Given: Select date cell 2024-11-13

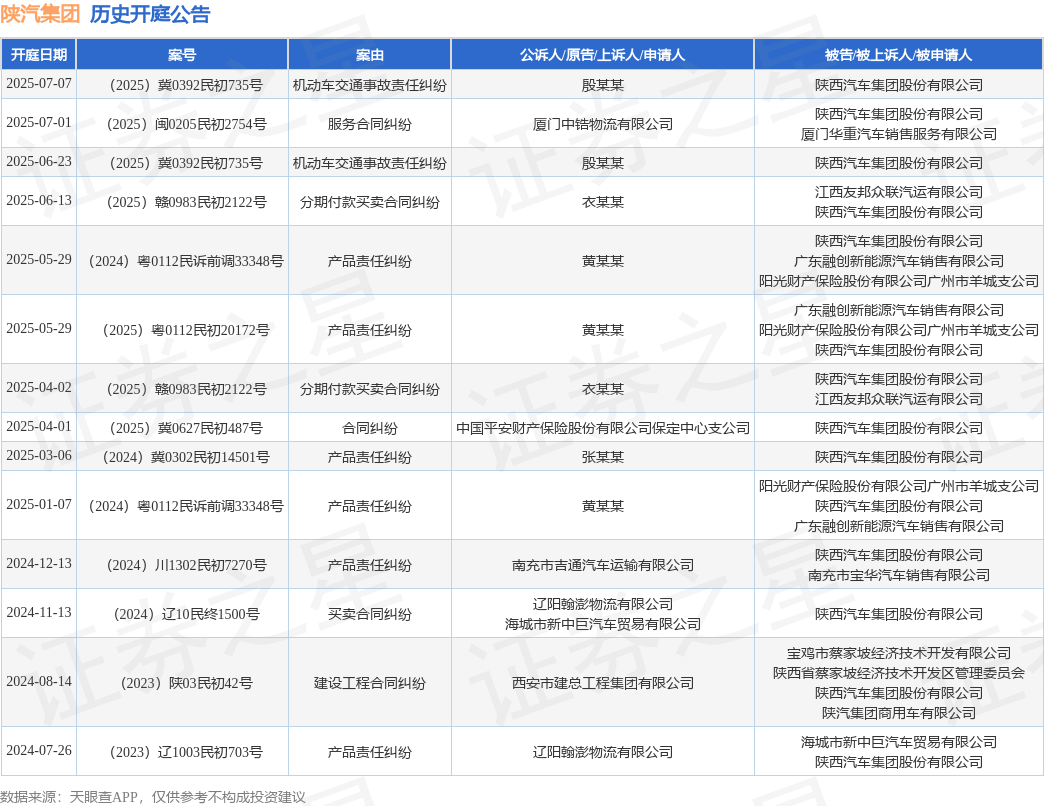Looking at the screenshot, I should [x=39, y=612].
